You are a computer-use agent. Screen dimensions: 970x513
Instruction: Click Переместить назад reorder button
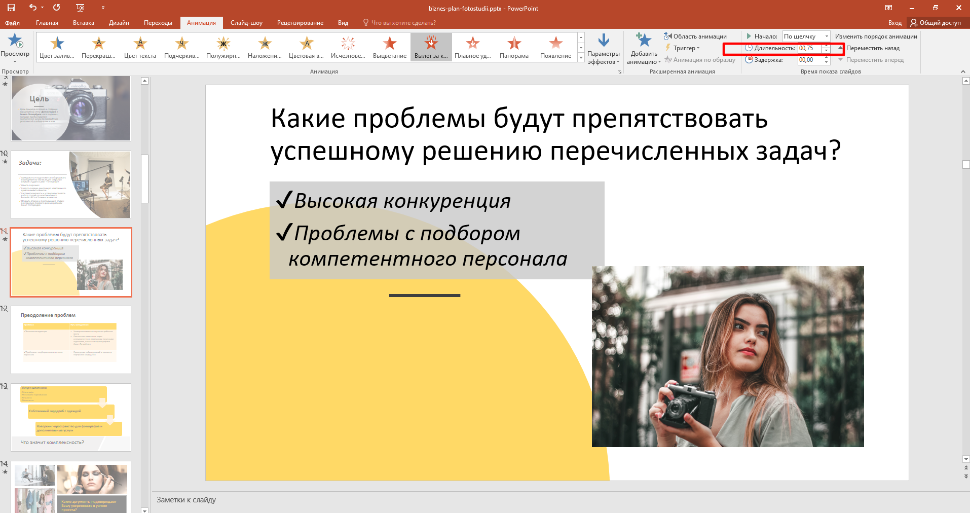[869, 48]
